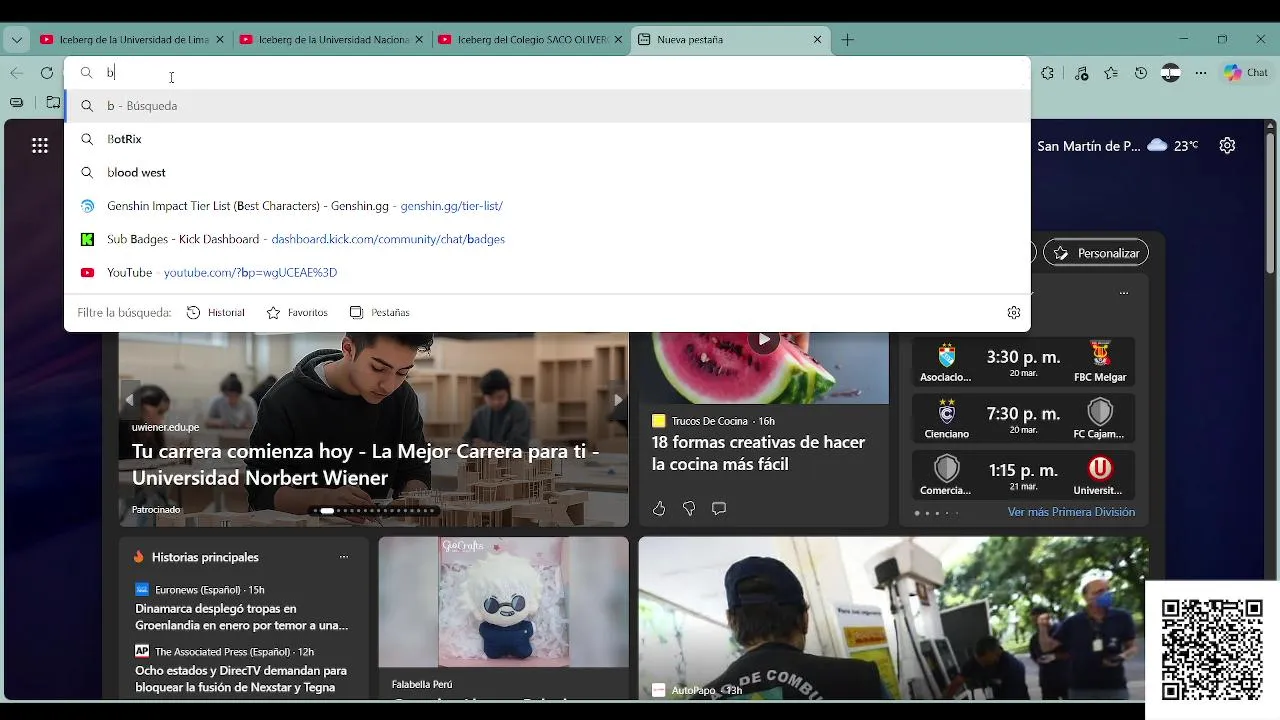Screen dimensions: 1280x720
Task: Close the Universidad de Lima tab
Action: [x=220, y=40]
